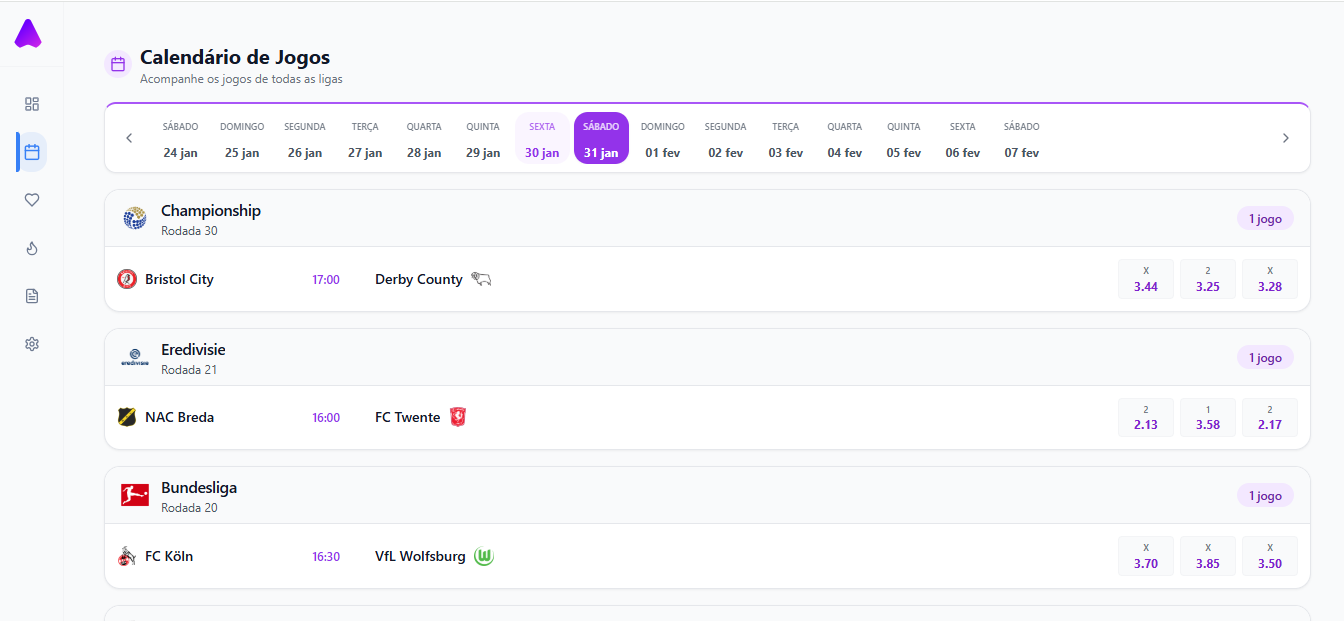Viewport: 1344px width, 621px height.
Task: Click the app logo at the top left
Action: tap(28, 33)
